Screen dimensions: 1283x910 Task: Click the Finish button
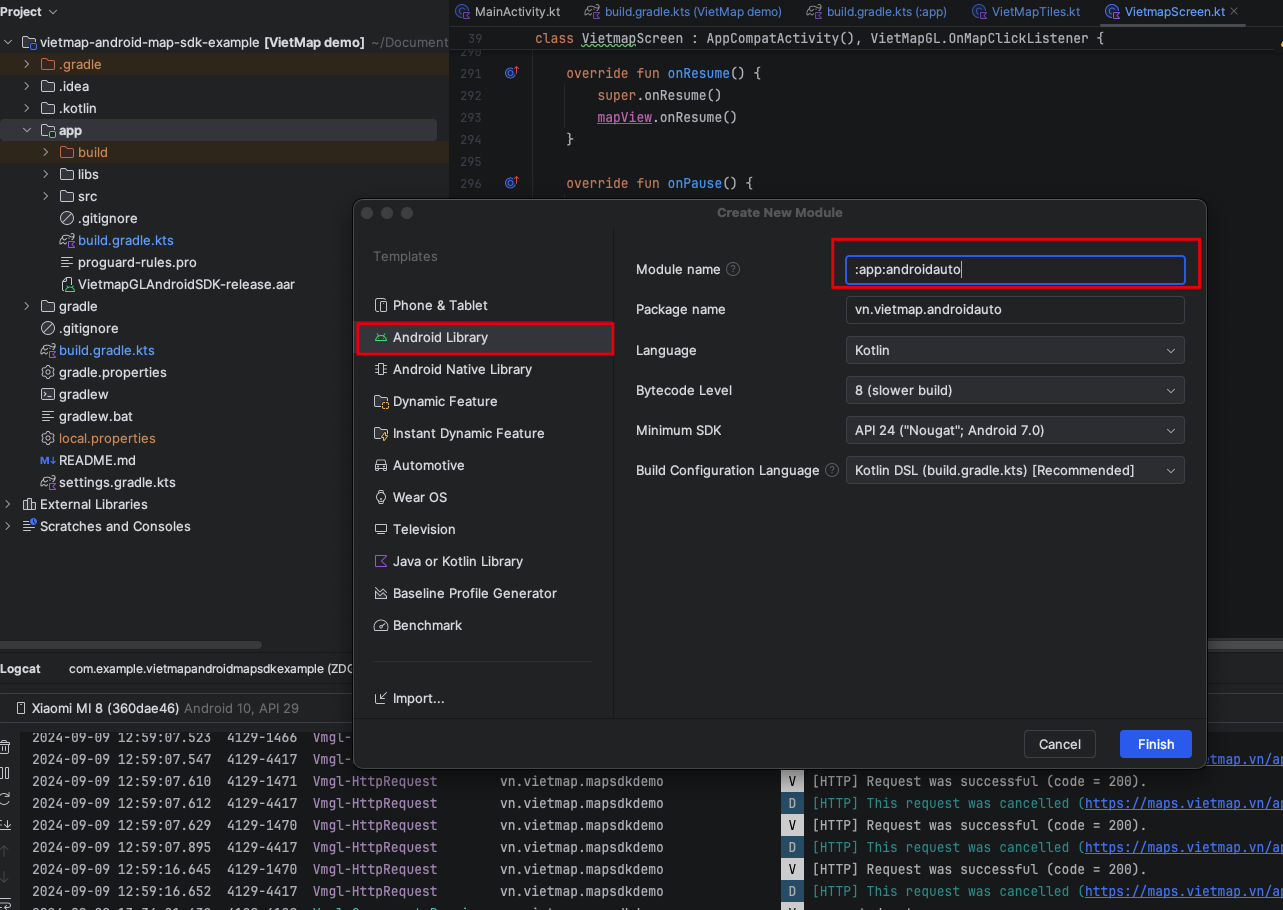coord(1156,744)
